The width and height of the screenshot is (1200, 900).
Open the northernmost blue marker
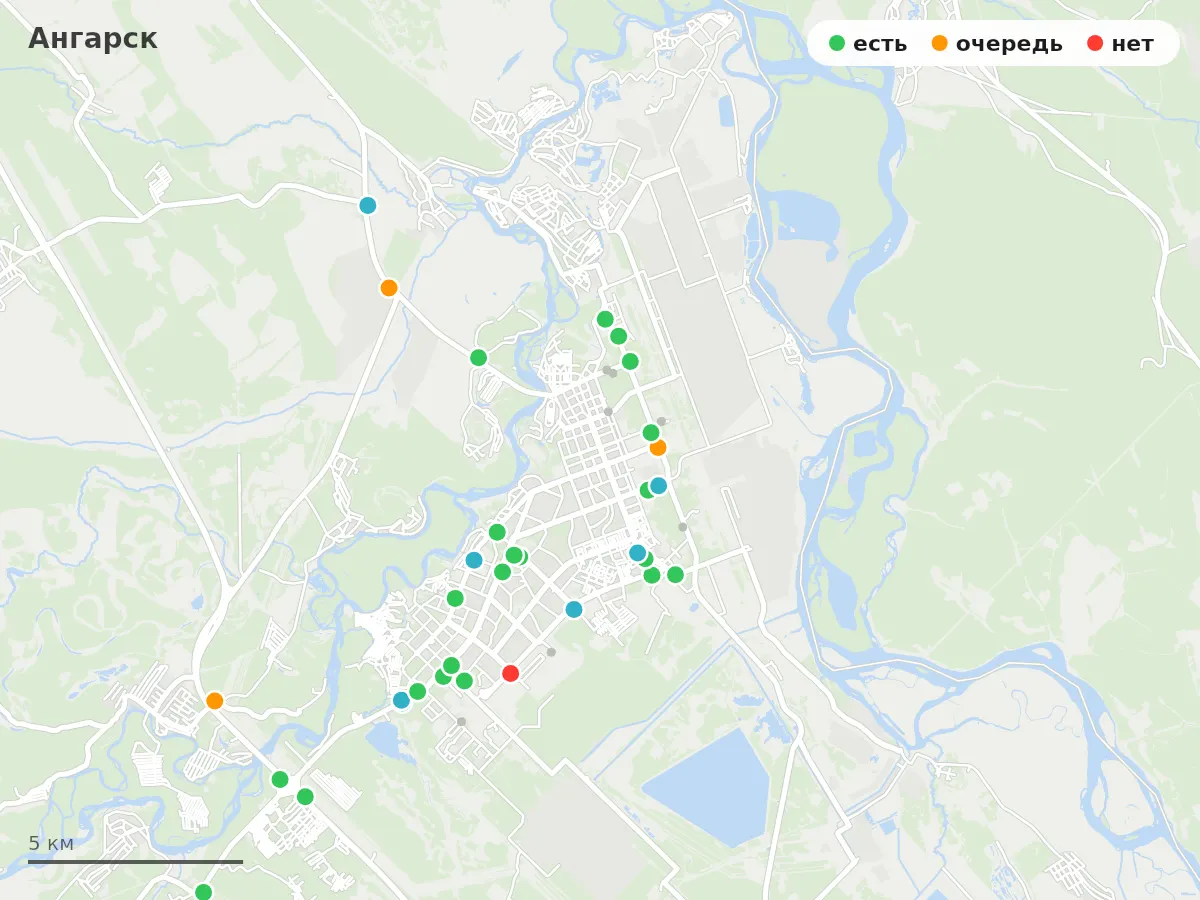click(x=368, y=205)
